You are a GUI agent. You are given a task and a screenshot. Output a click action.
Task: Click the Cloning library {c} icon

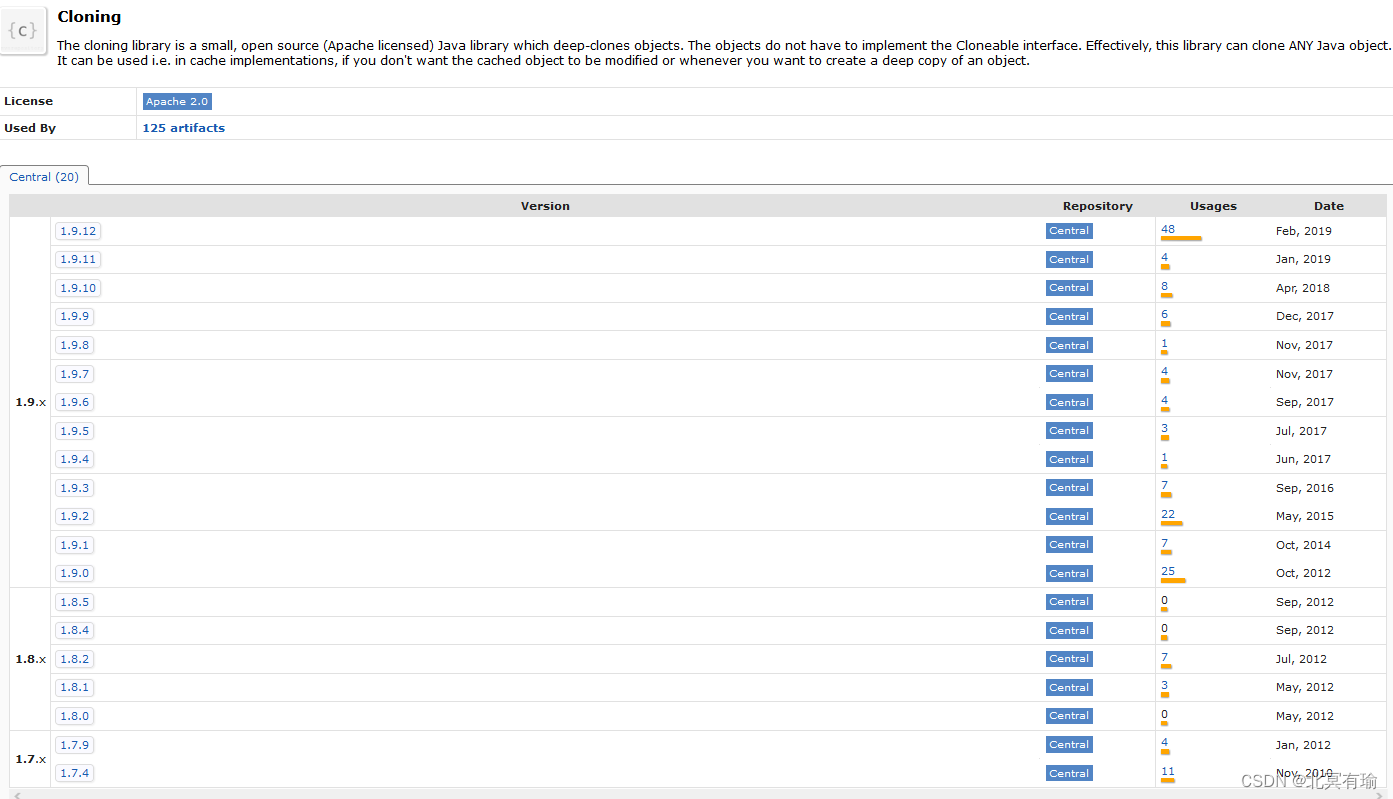[23, 31]
